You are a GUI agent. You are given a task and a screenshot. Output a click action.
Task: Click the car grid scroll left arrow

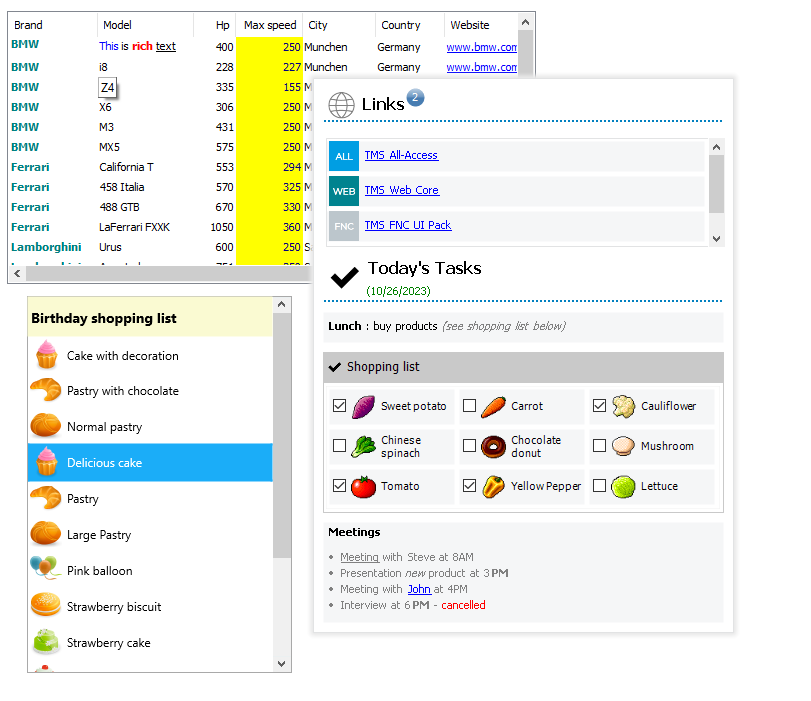coord(17,274)
